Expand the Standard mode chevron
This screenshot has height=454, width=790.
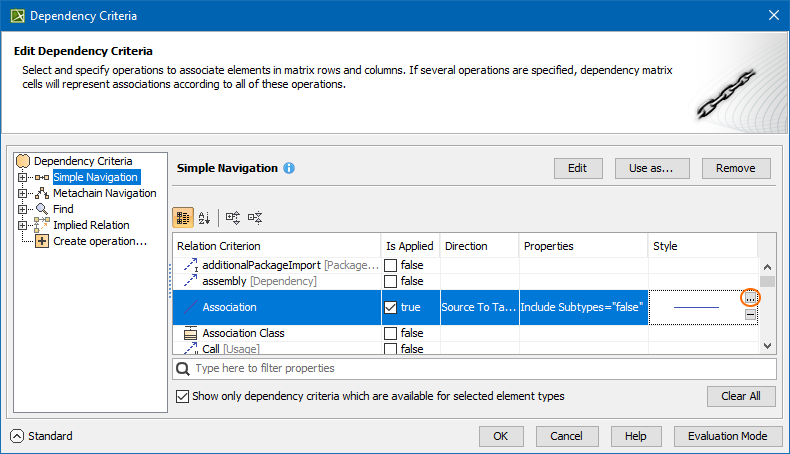click(16, 436)
